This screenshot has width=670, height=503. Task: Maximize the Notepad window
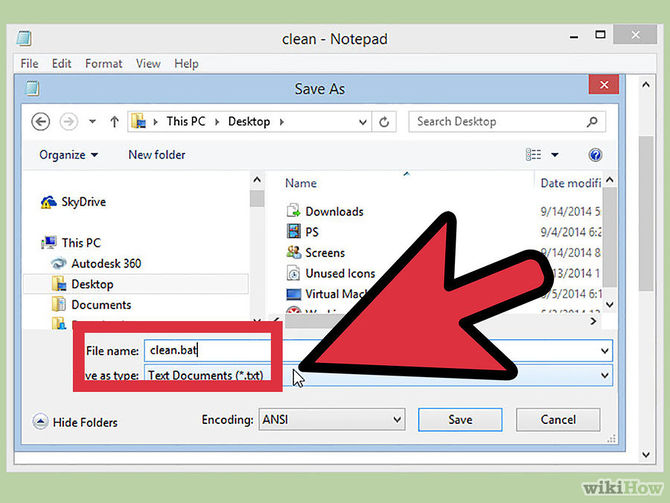[x=600, y=35]
